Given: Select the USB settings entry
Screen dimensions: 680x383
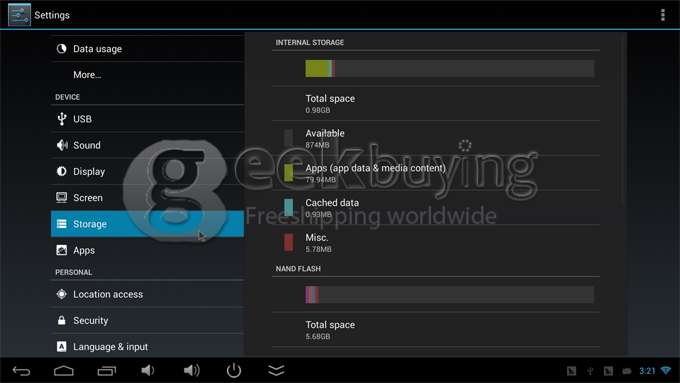Looking at the screenshot, I should coord(147,119).
